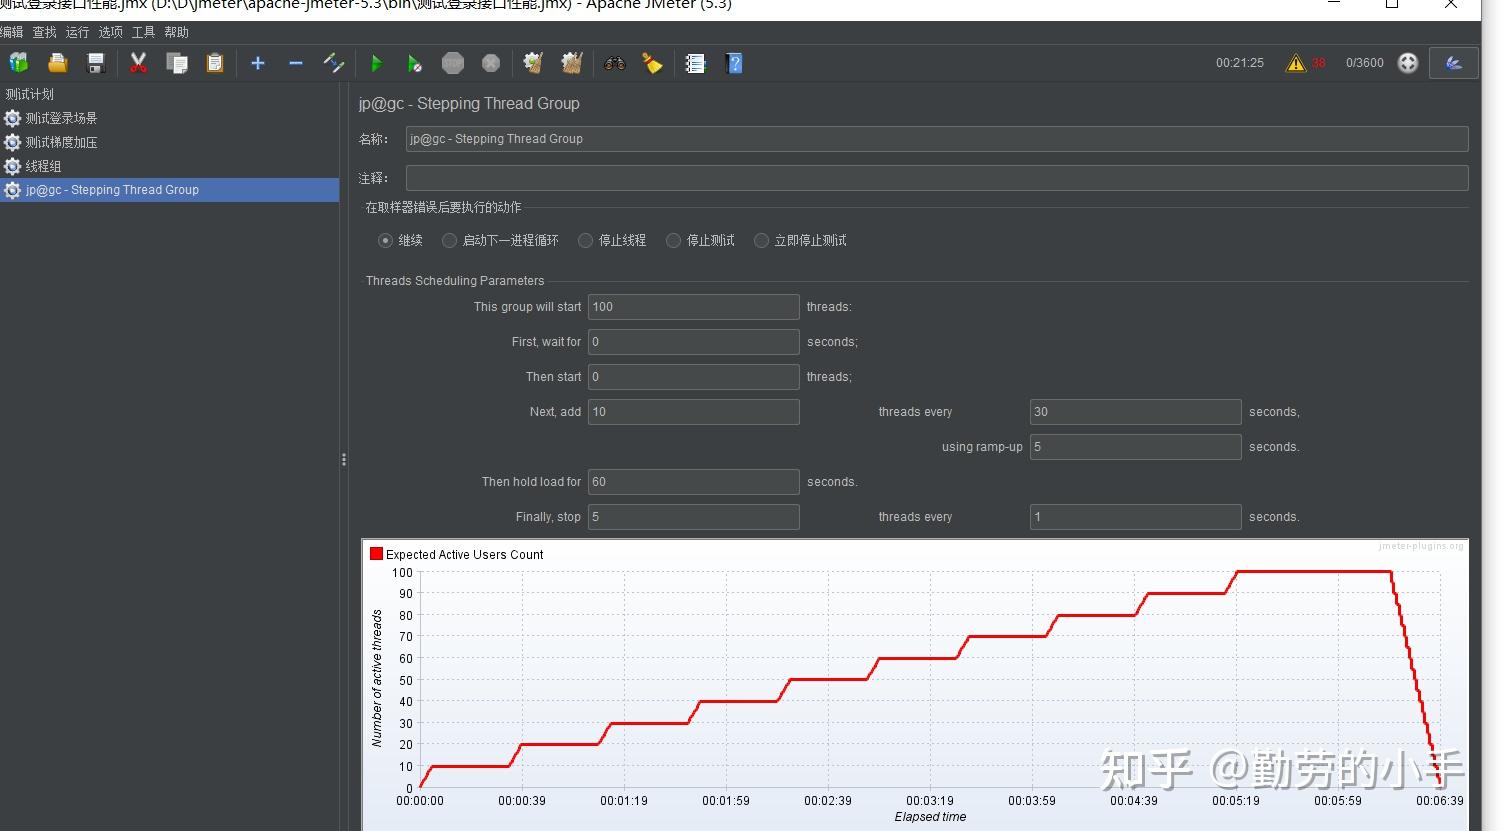The image size is (1504, 831).
Task: Open the 运行 menu
Action: click(77, 32)
